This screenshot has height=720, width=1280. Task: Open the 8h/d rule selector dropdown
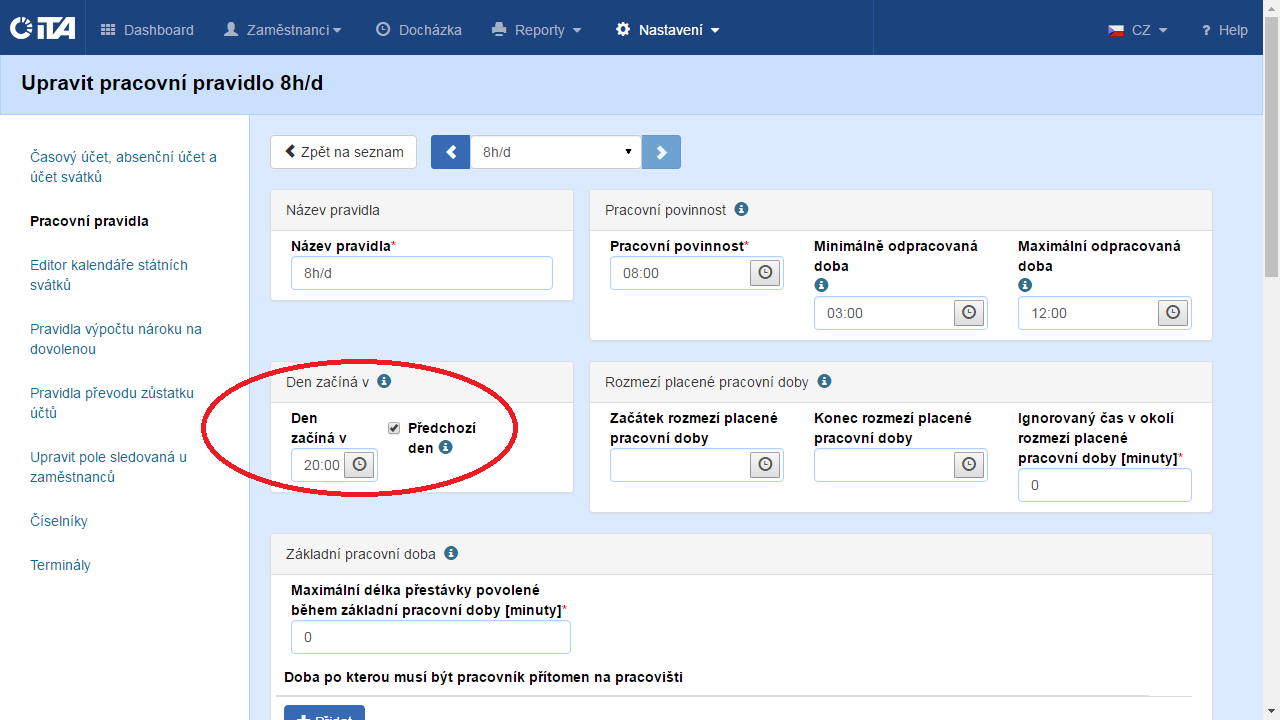(x=556, y=152)
